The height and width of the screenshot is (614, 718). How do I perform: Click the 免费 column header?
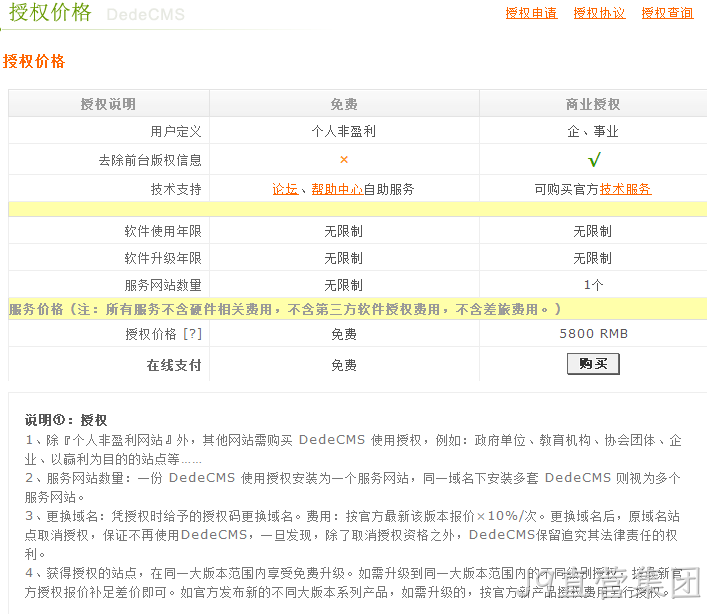[344, 104]
